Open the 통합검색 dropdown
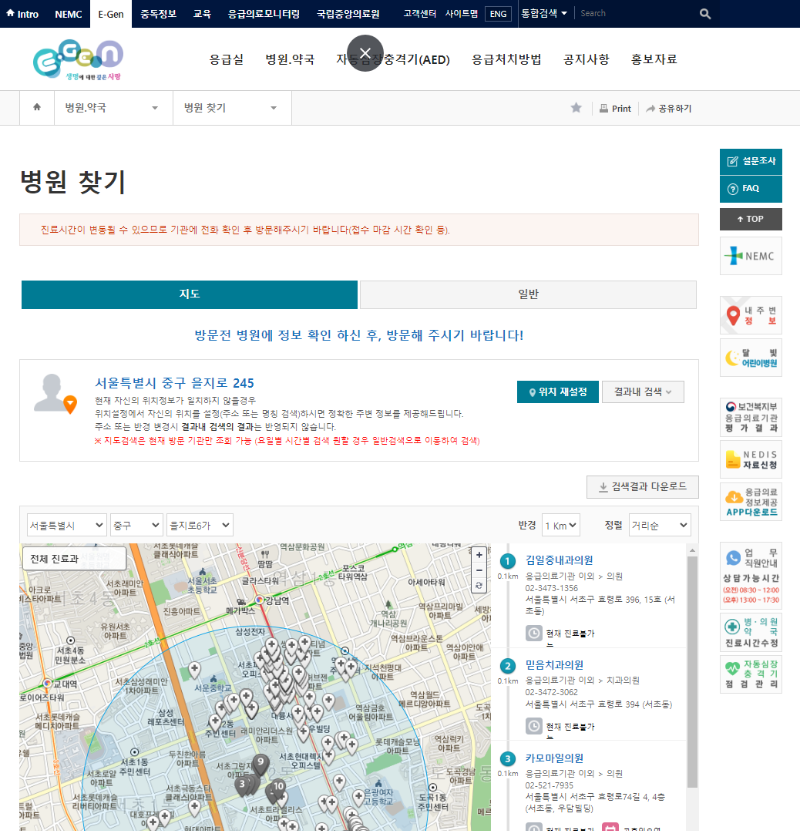Screen dimensions: 800x831 click(x=544, y=13)
